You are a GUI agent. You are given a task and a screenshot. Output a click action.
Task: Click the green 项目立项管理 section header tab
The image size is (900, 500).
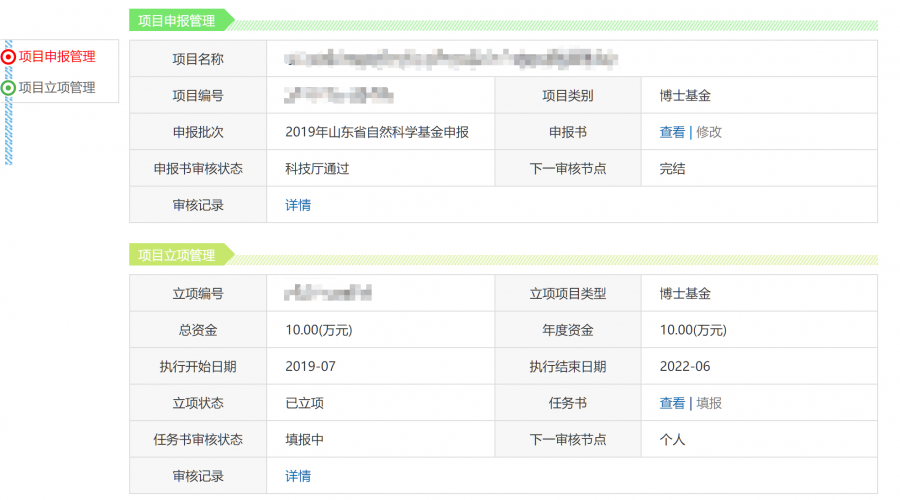[177, 255]
